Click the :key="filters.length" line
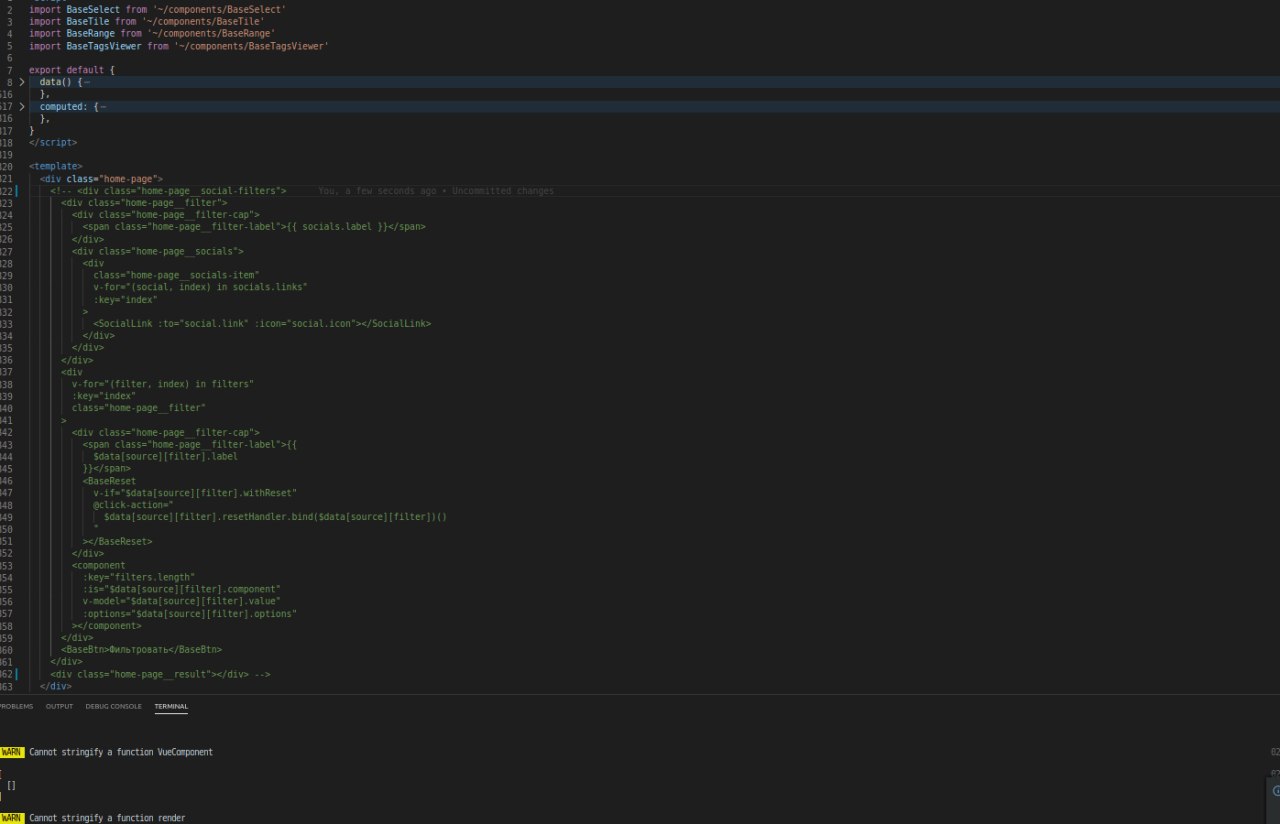Viewport: 1280px width, 824px height. coord(139,577)
